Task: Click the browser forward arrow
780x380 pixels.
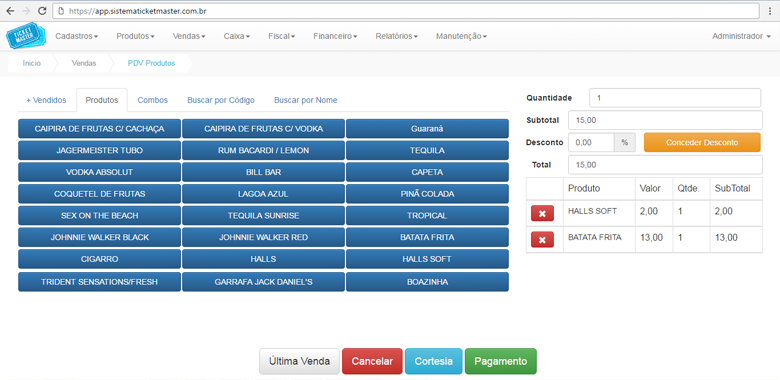Action: (x=26, y=10)
